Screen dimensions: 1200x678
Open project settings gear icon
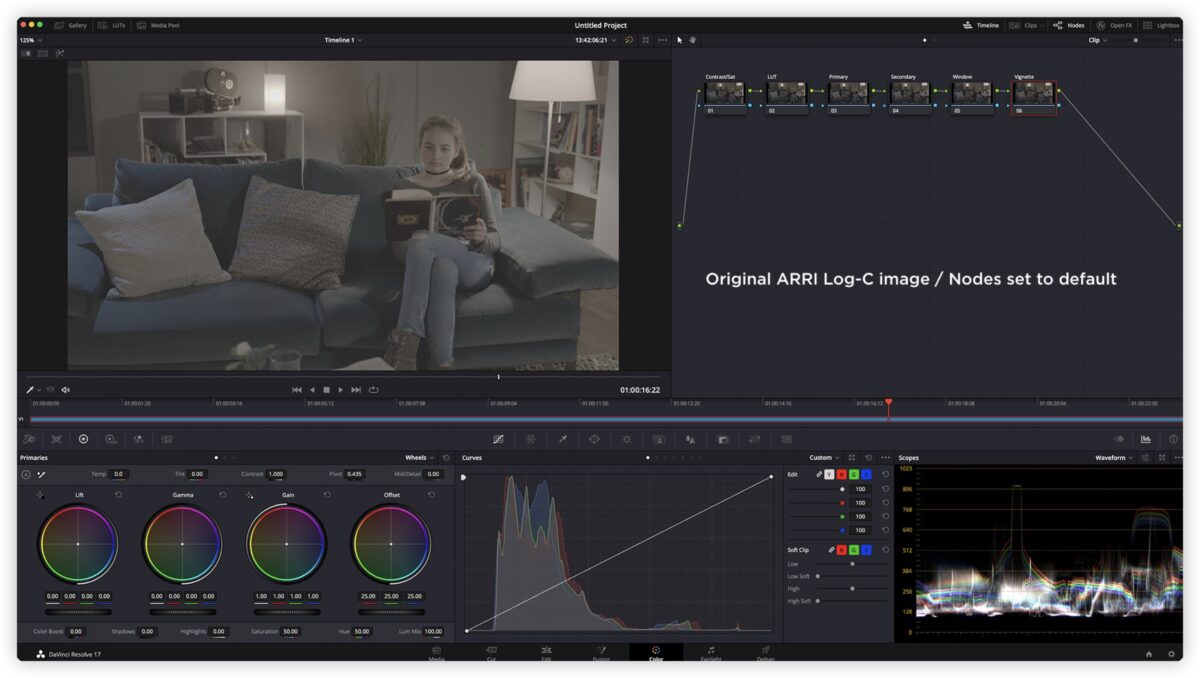[1170, 654]
